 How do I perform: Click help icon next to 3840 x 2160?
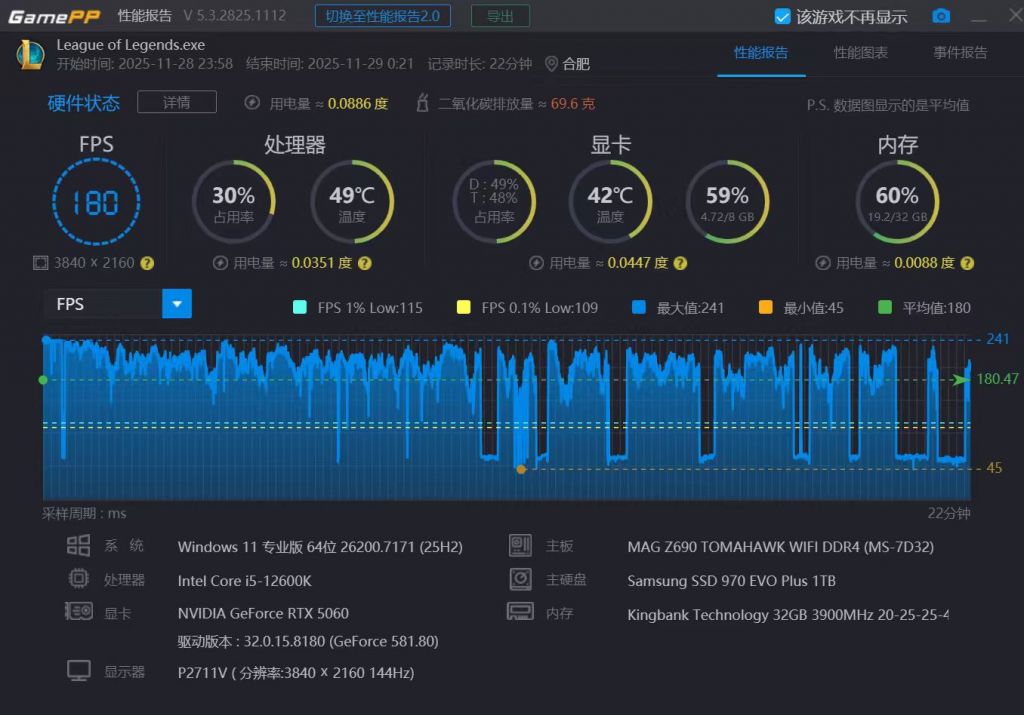(x=147, y=263)
